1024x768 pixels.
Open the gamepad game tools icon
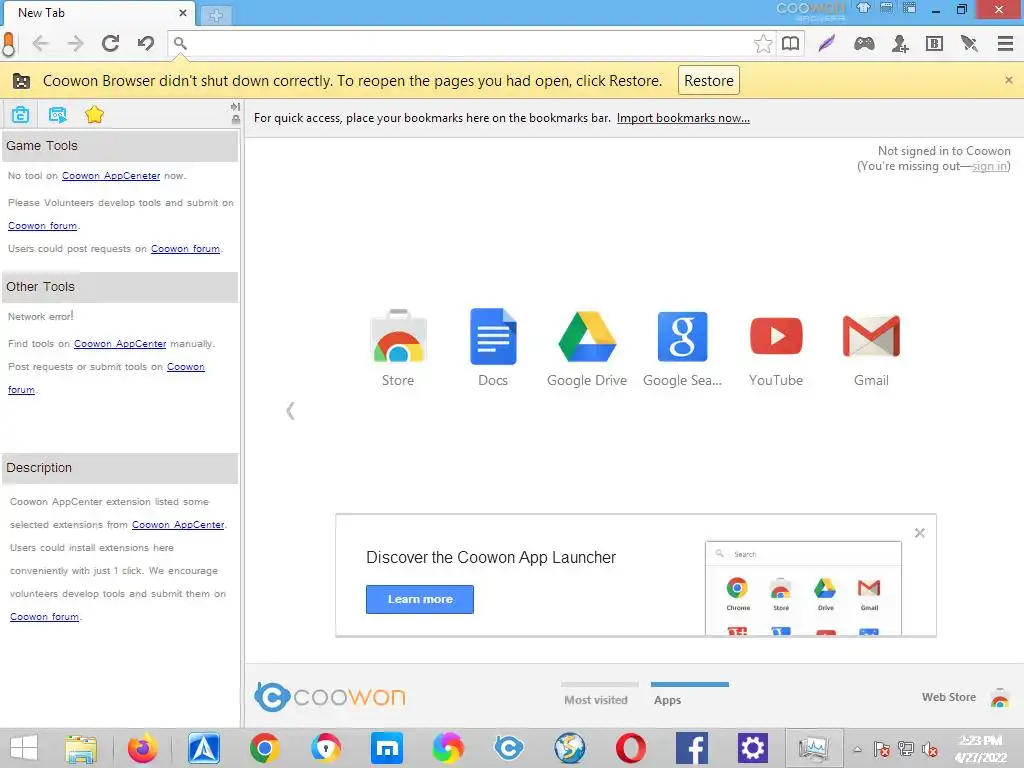(864, 44)
